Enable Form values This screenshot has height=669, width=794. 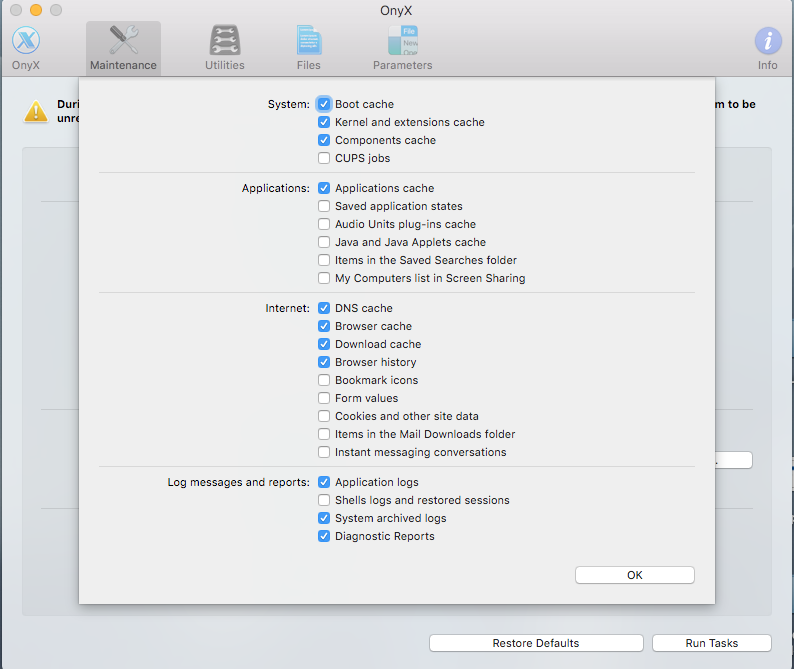point(324,398)
